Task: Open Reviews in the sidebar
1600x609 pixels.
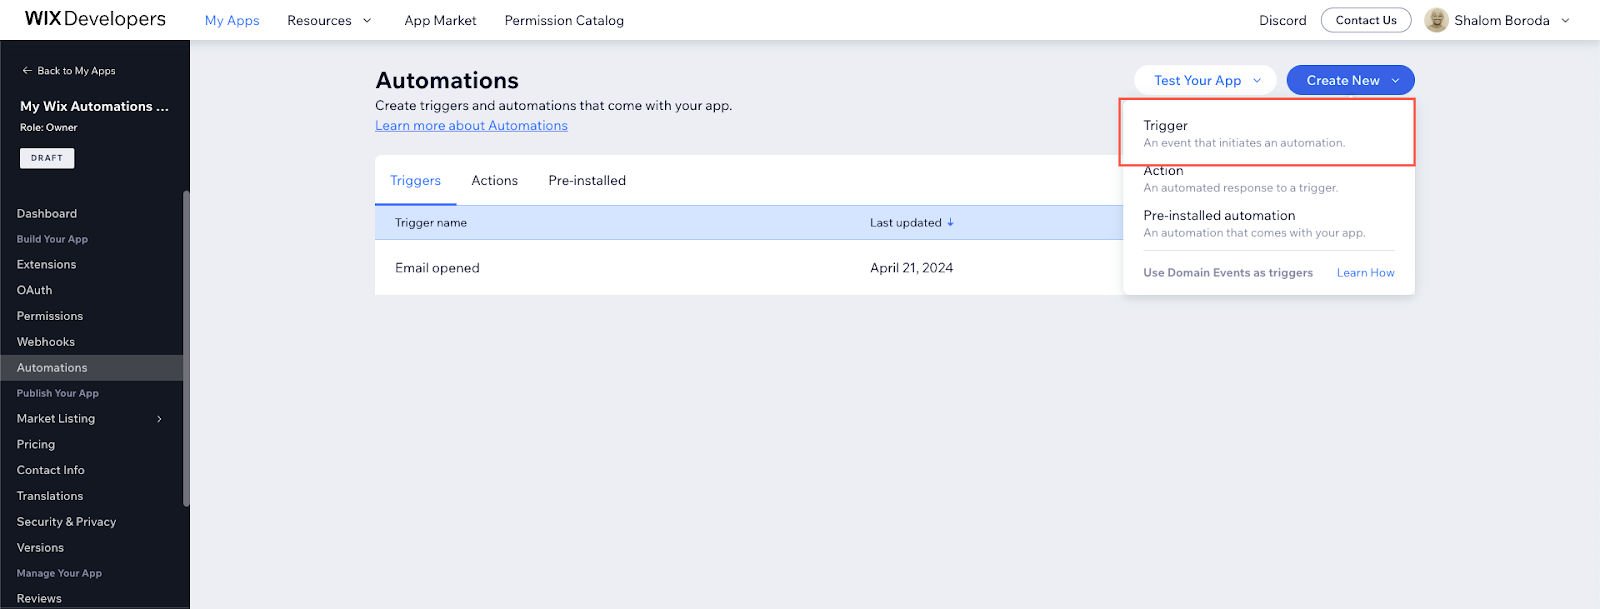Action: 39,599
